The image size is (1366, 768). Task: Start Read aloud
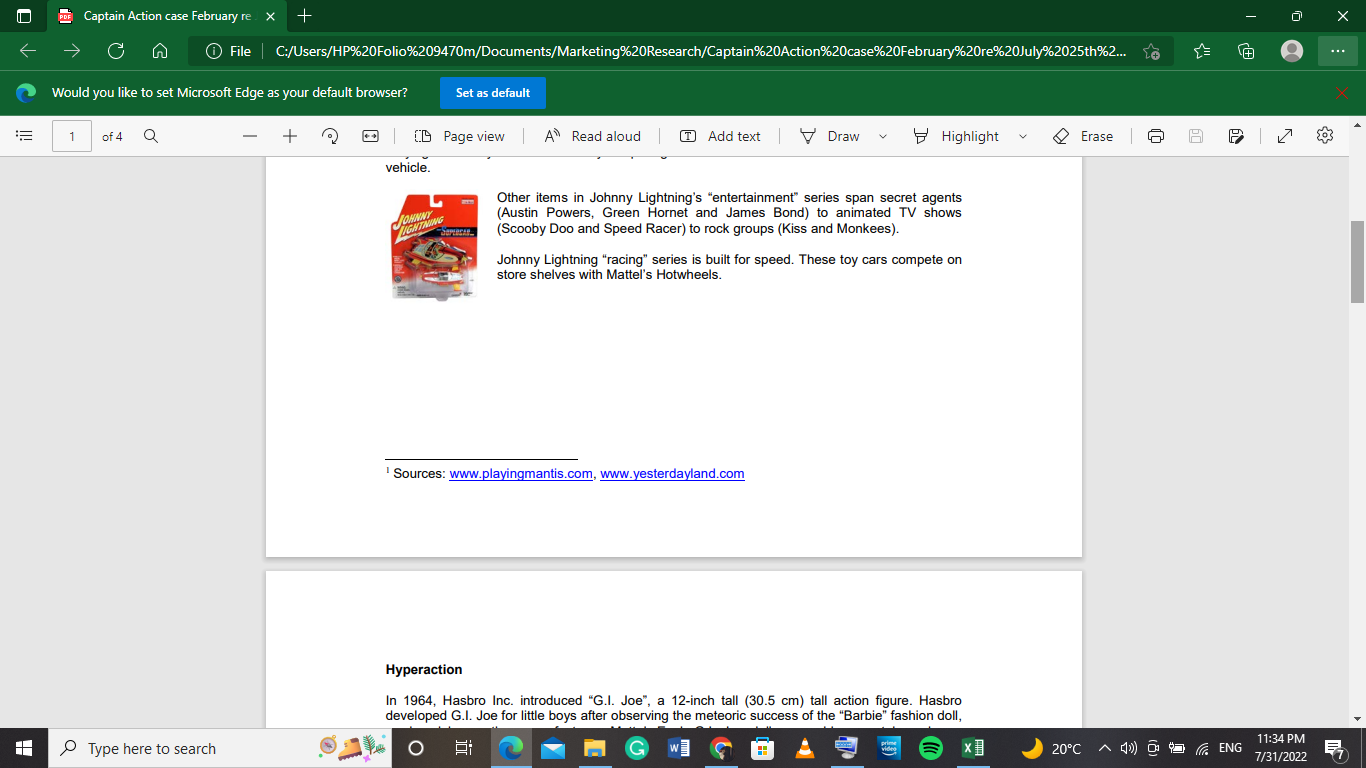pos(592,136)
